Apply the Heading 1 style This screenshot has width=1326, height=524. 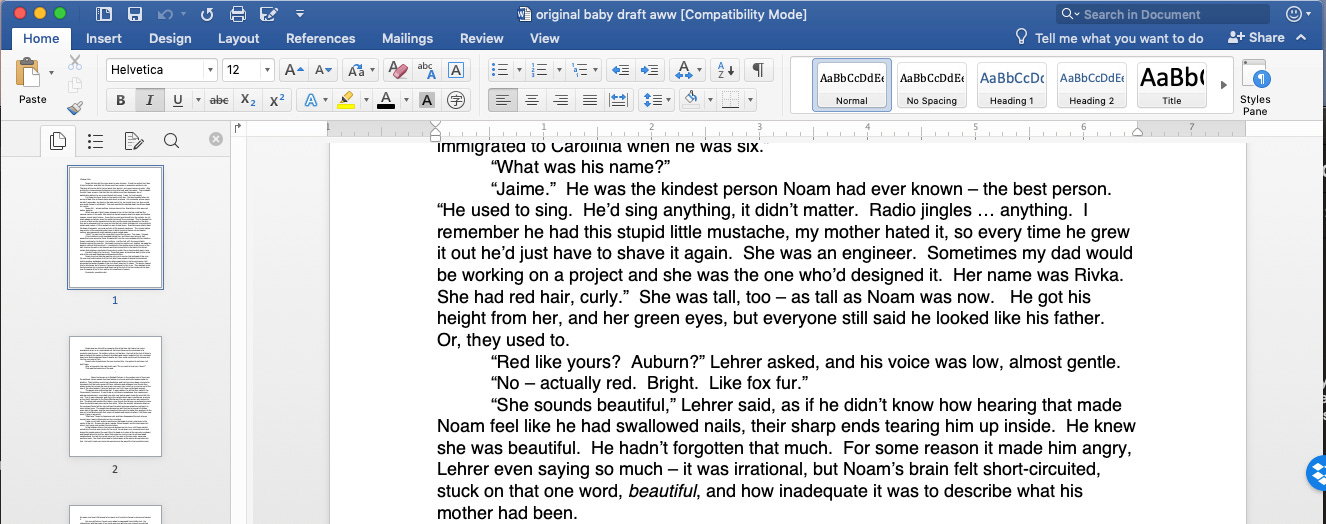(x=1012, y=85)
